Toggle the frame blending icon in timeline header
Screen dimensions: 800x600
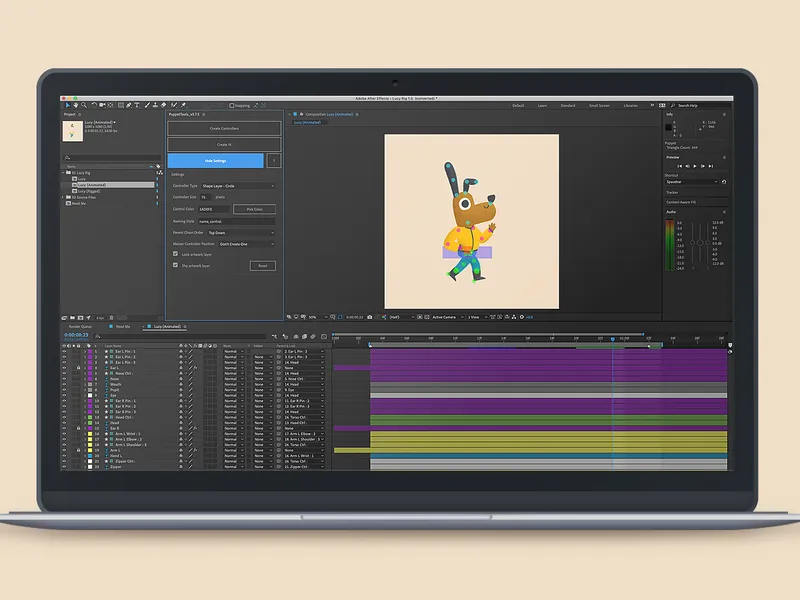pos(305,336)
